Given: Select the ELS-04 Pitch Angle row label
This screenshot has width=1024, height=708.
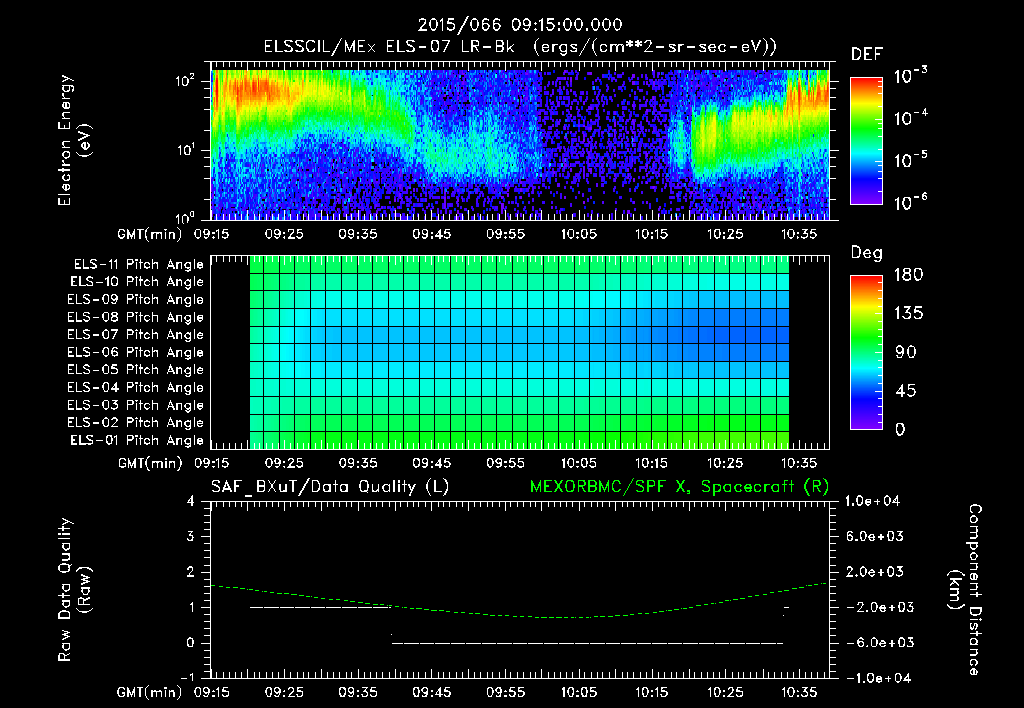Looking at the screenshot, I should tap(135, 387).
